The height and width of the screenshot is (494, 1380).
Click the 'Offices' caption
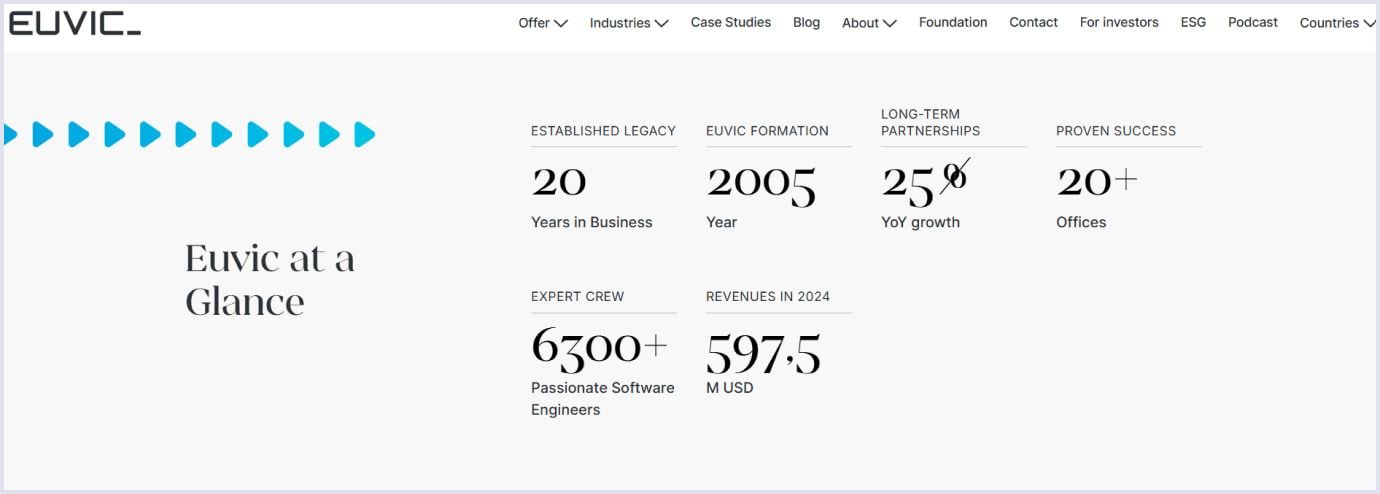pyautogui.click(x=1081, y=222)
